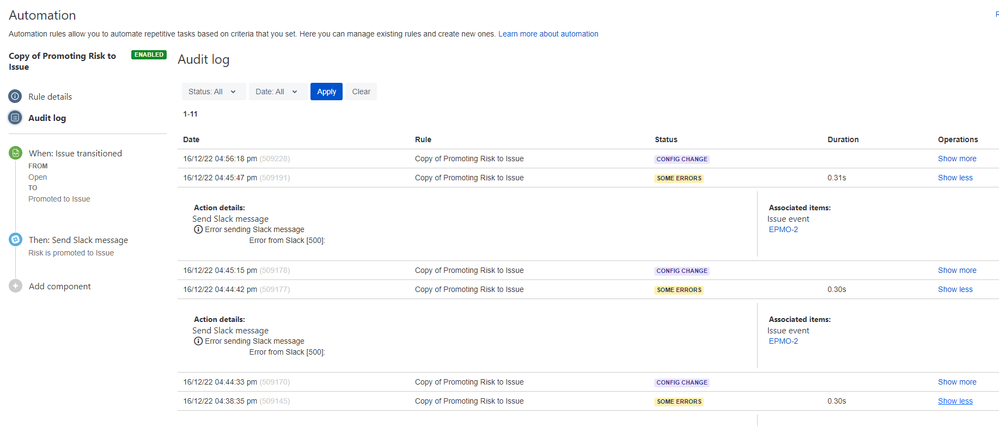The width and height of the screenshot is (999, 426).
Task: Collapse Show less for 04:45:47 pm entry
Action: (x=955, y=178)
